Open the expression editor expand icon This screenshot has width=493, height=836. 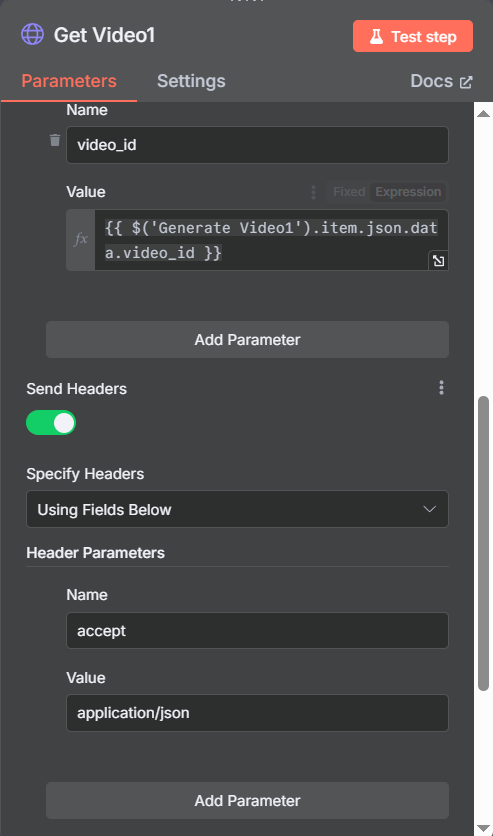(438, 261)
